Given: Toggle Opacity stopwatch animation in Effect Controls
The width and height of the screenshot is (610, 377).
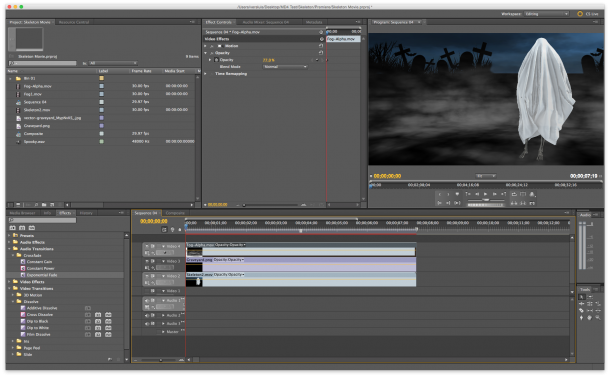Looking at the screenshot, I should click(x=217, y=60).
